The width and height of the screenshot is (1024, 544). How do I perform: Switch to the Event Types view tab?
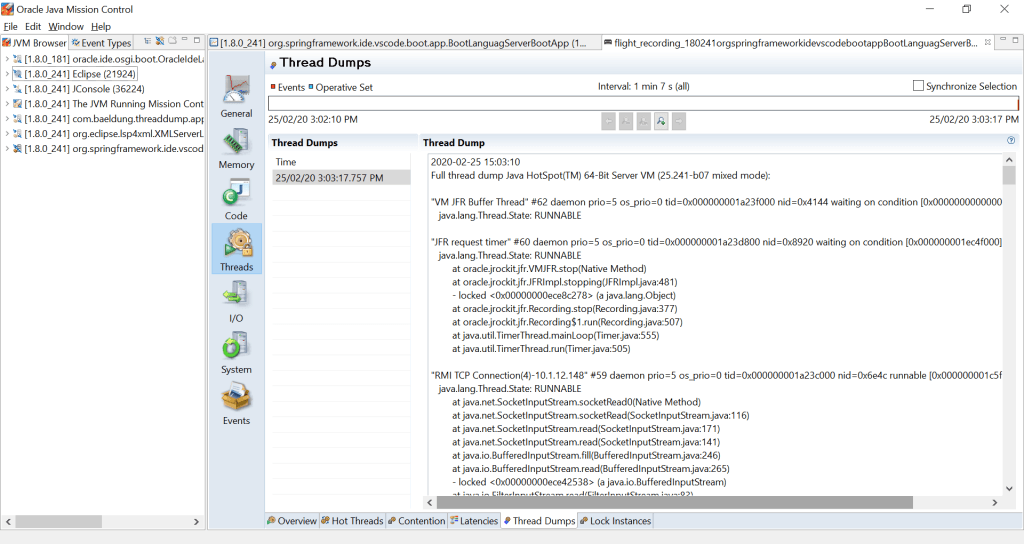click(x=101, y=42)
